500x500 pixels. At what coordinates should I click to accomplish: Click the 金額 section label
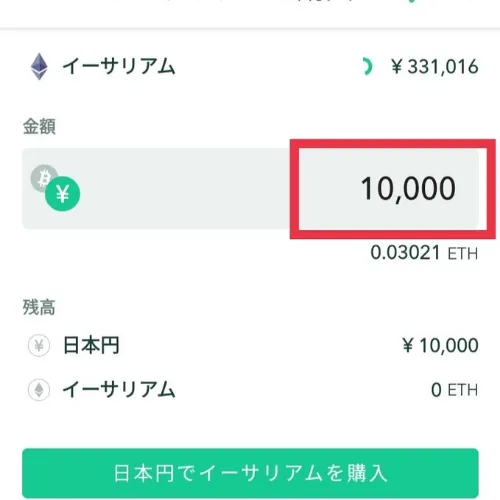(x=39, y=126)
